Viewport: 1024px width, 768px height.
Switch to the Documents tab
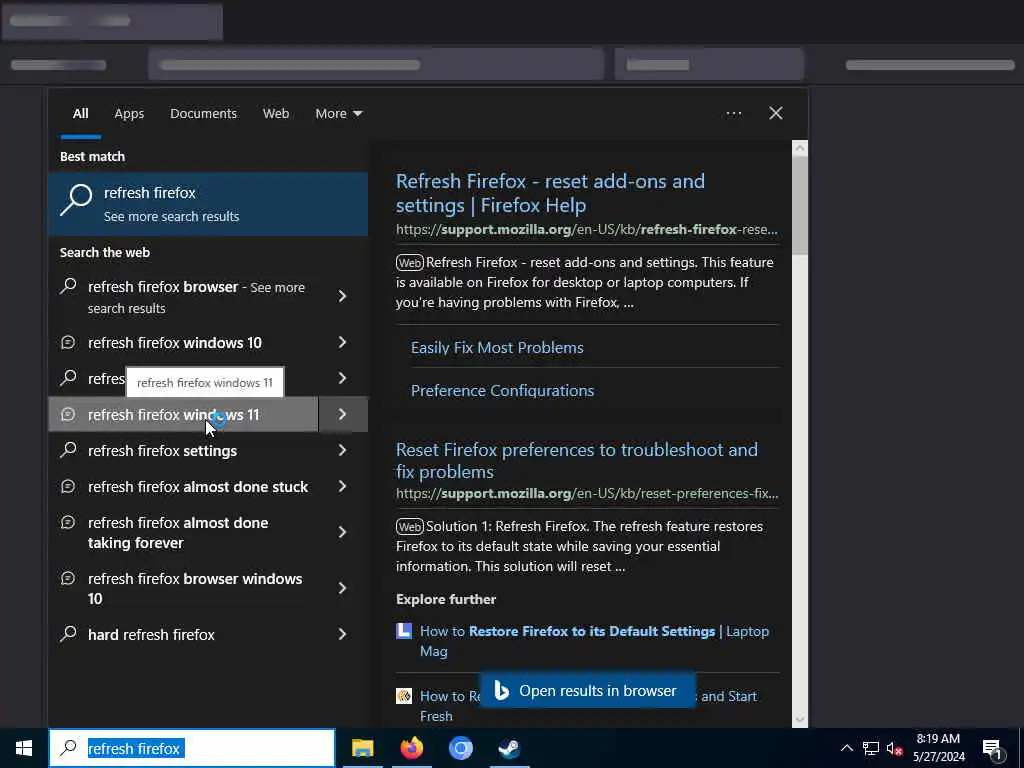(x=203, y=114)
